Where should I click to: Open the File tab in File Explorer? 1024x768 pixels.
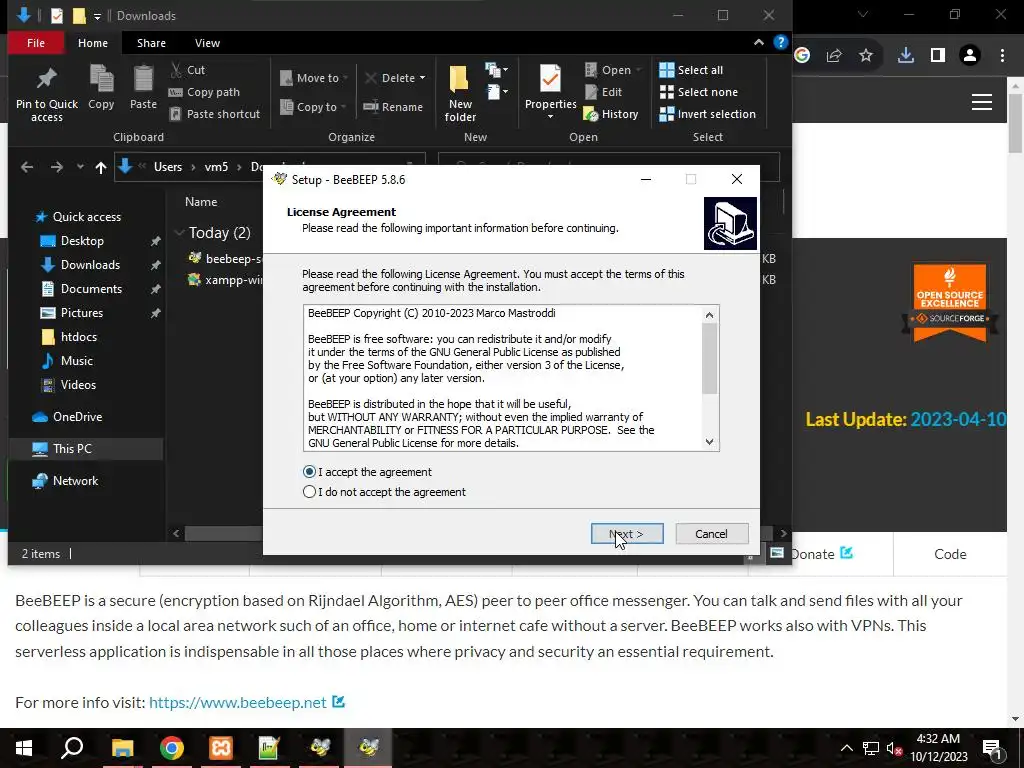tap(36, 43)
